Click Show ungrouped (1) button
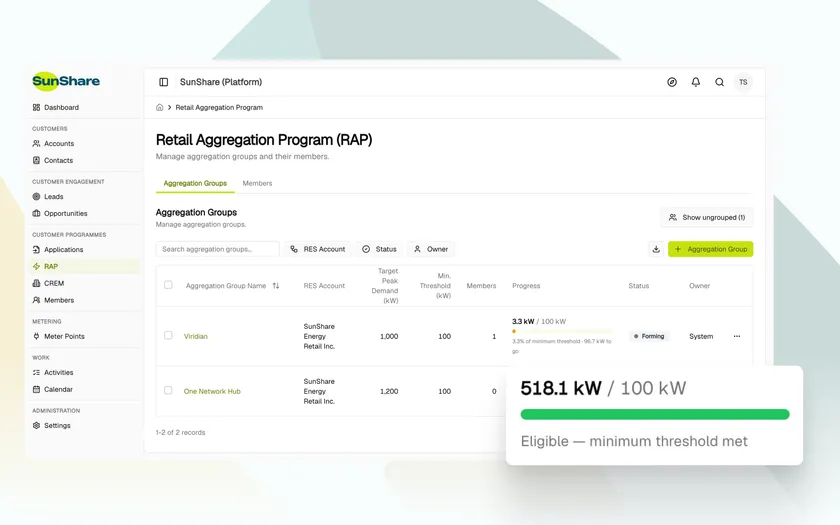Viewport: 840px width, 525px height. click(x=707, y=218)
